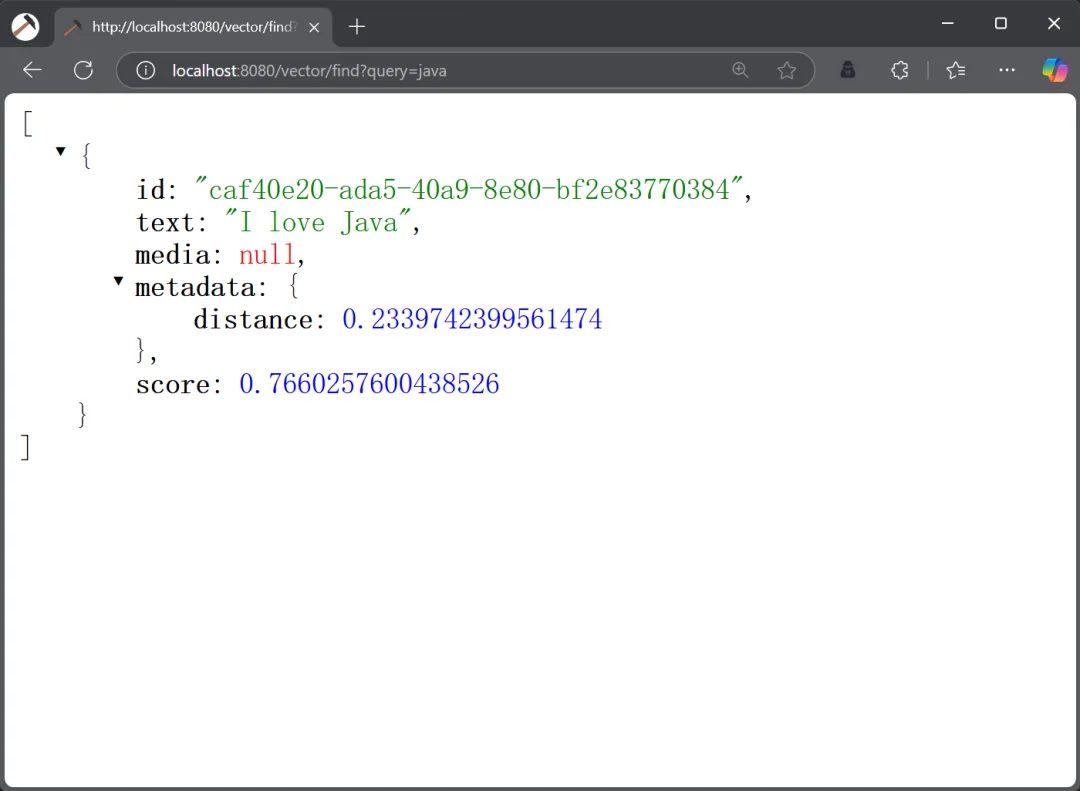This screenshot has width=1080, height=791.
Task: Open a new tab with the plus button
Action: point(357,27)
